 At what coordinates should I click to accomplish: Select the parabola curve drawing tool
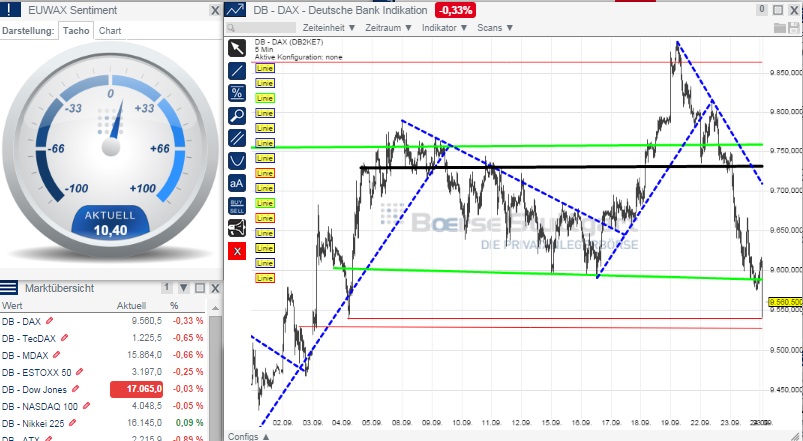(x=237, y=161)
